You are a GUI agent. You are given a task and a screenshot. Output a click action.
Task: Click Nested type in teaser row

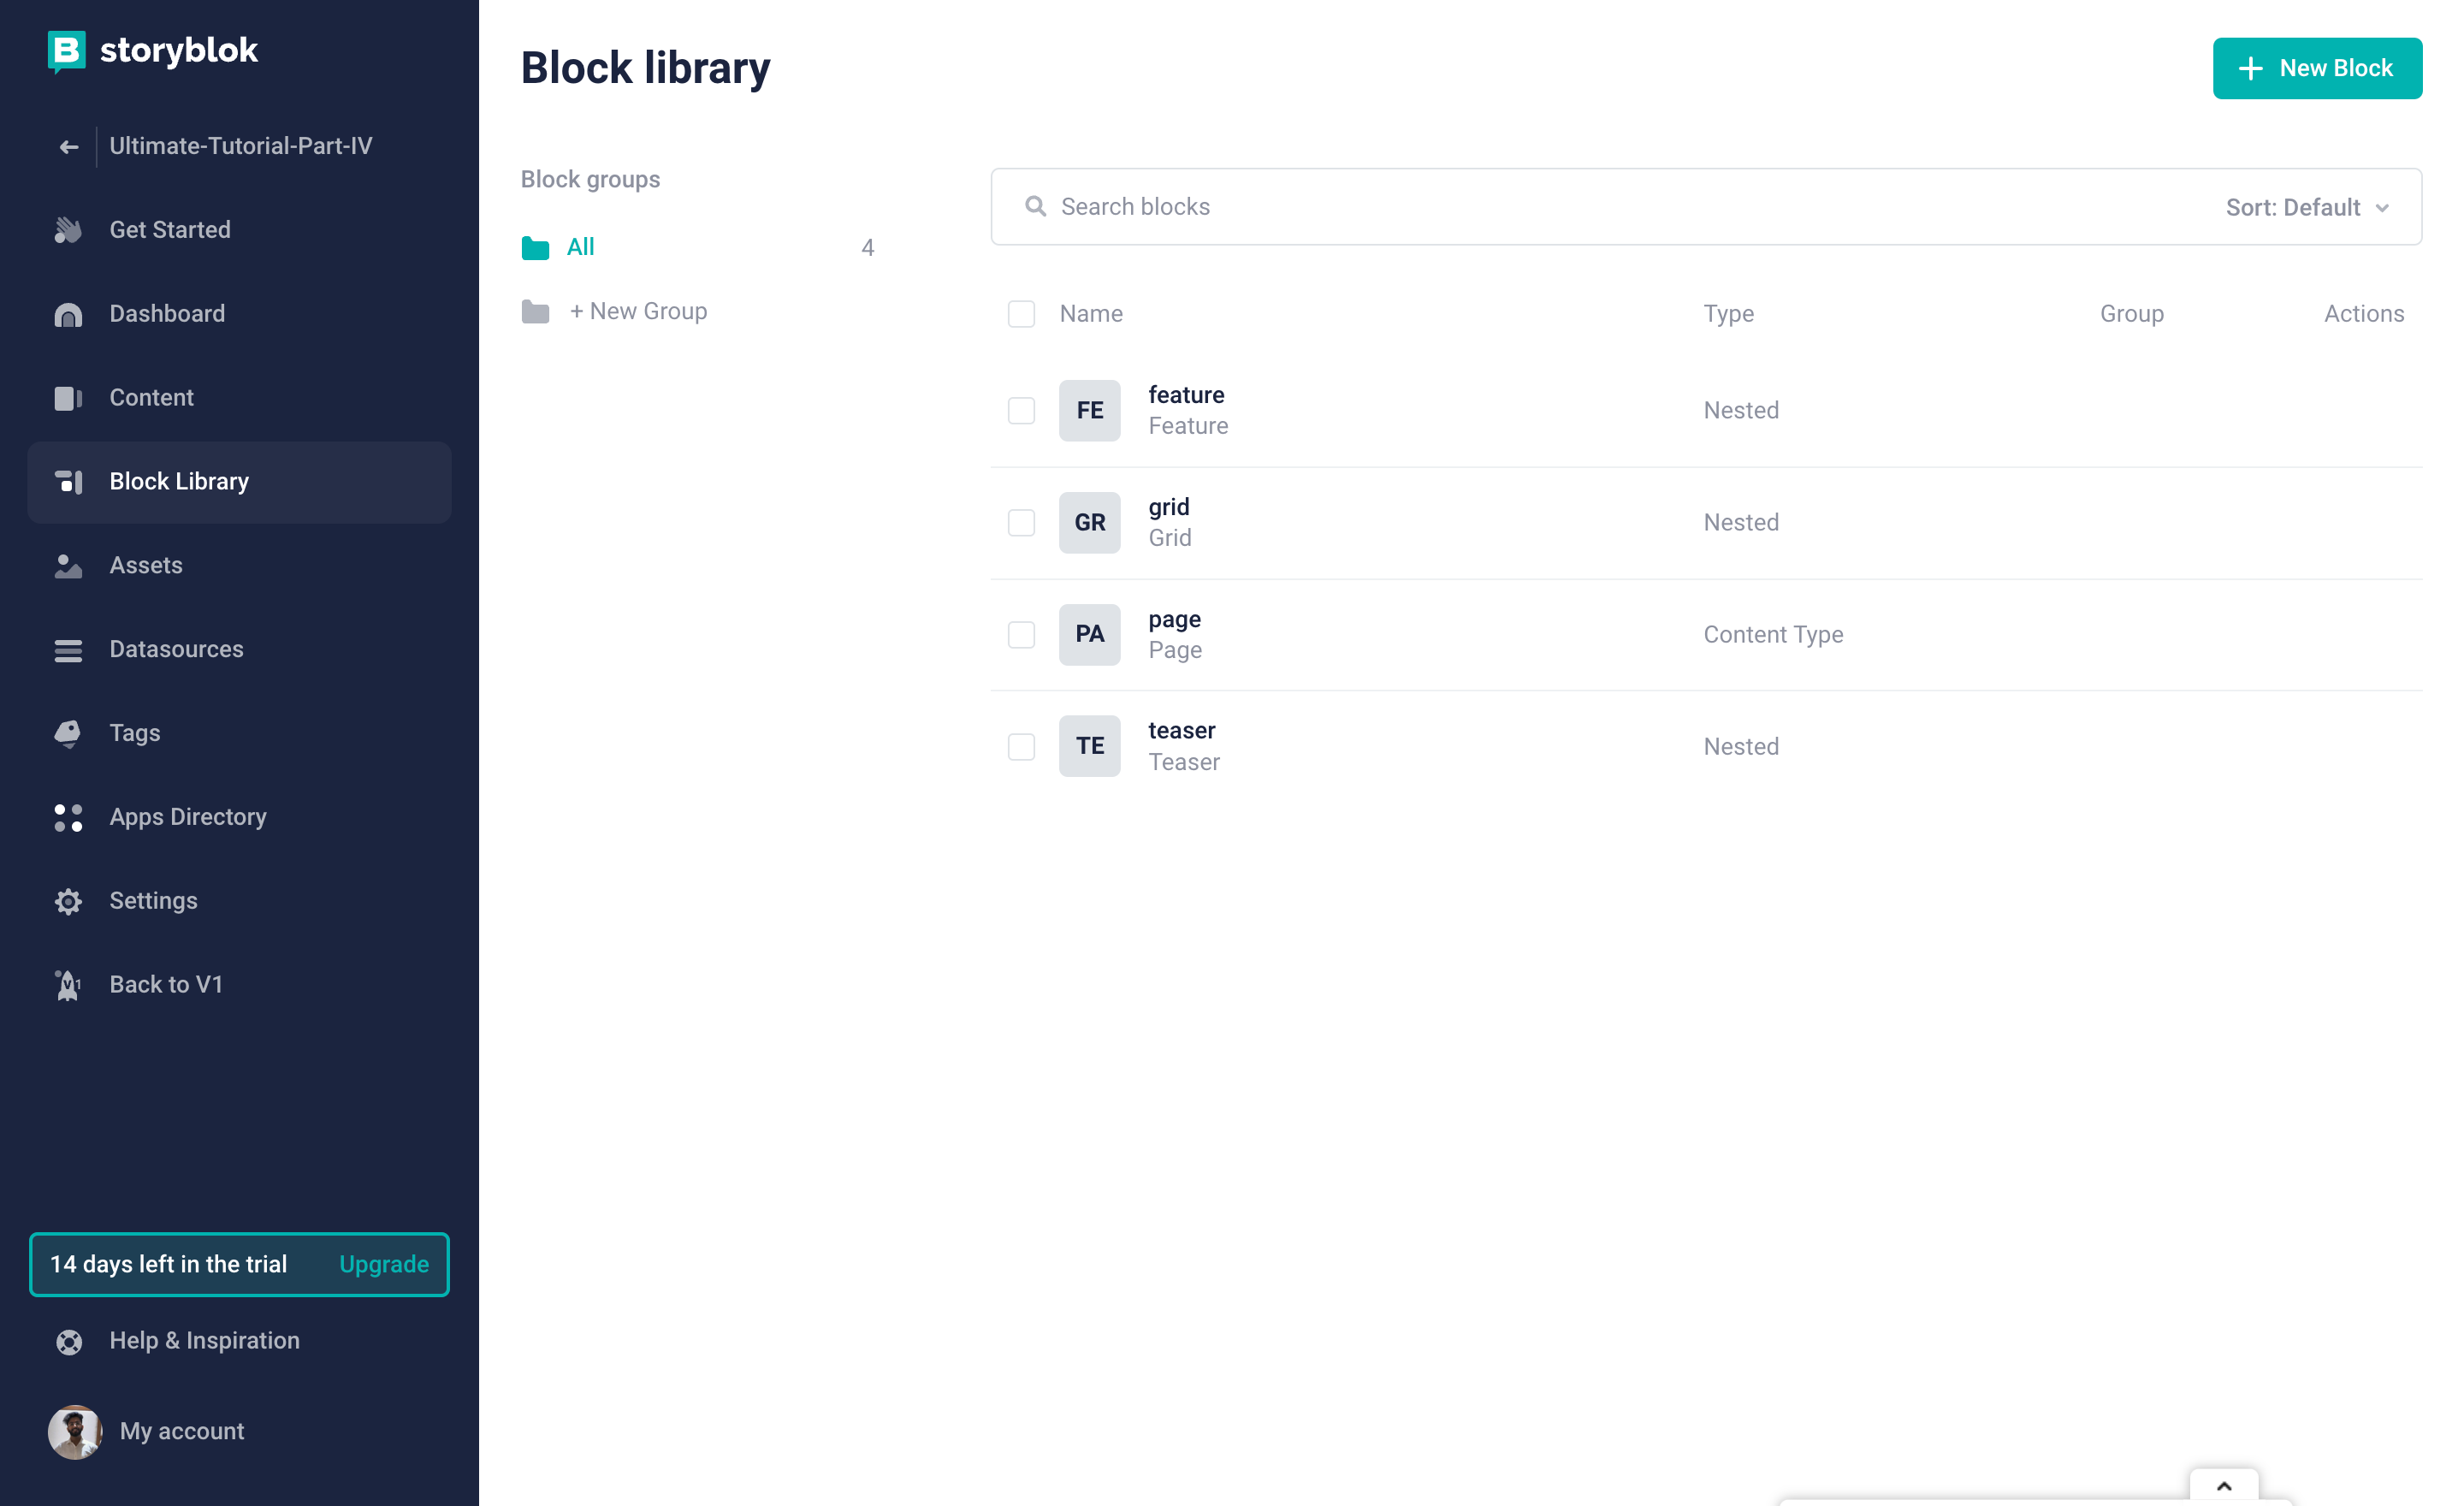(x=1741, y=747)
